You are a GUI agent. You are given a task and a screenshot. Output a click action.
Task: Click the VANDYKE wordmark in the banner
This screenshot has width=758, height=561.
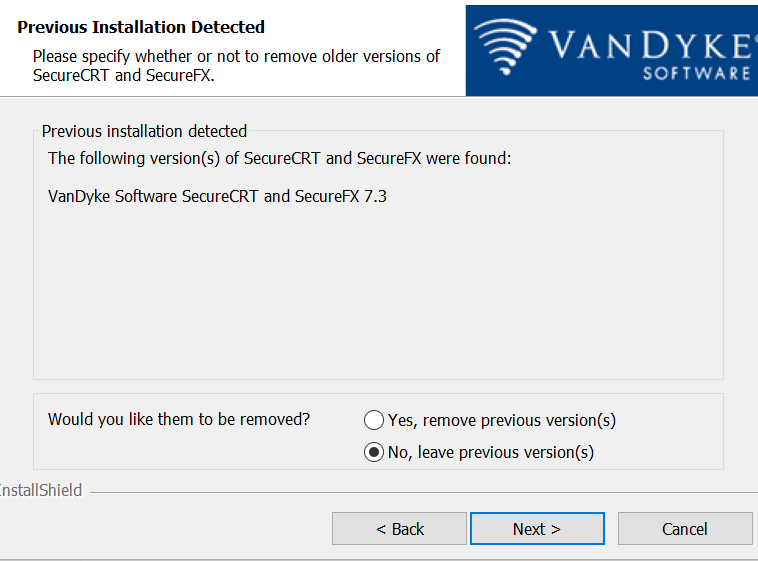(x=649, y=44)
